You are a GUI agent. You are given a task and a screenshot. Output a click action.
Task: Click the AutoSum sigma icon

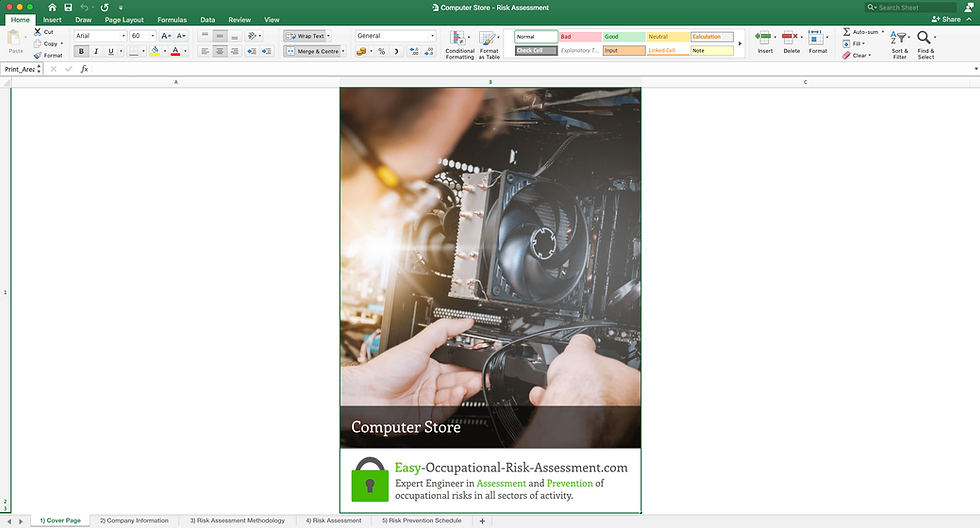pyautogui.click(x=846, y=31)
